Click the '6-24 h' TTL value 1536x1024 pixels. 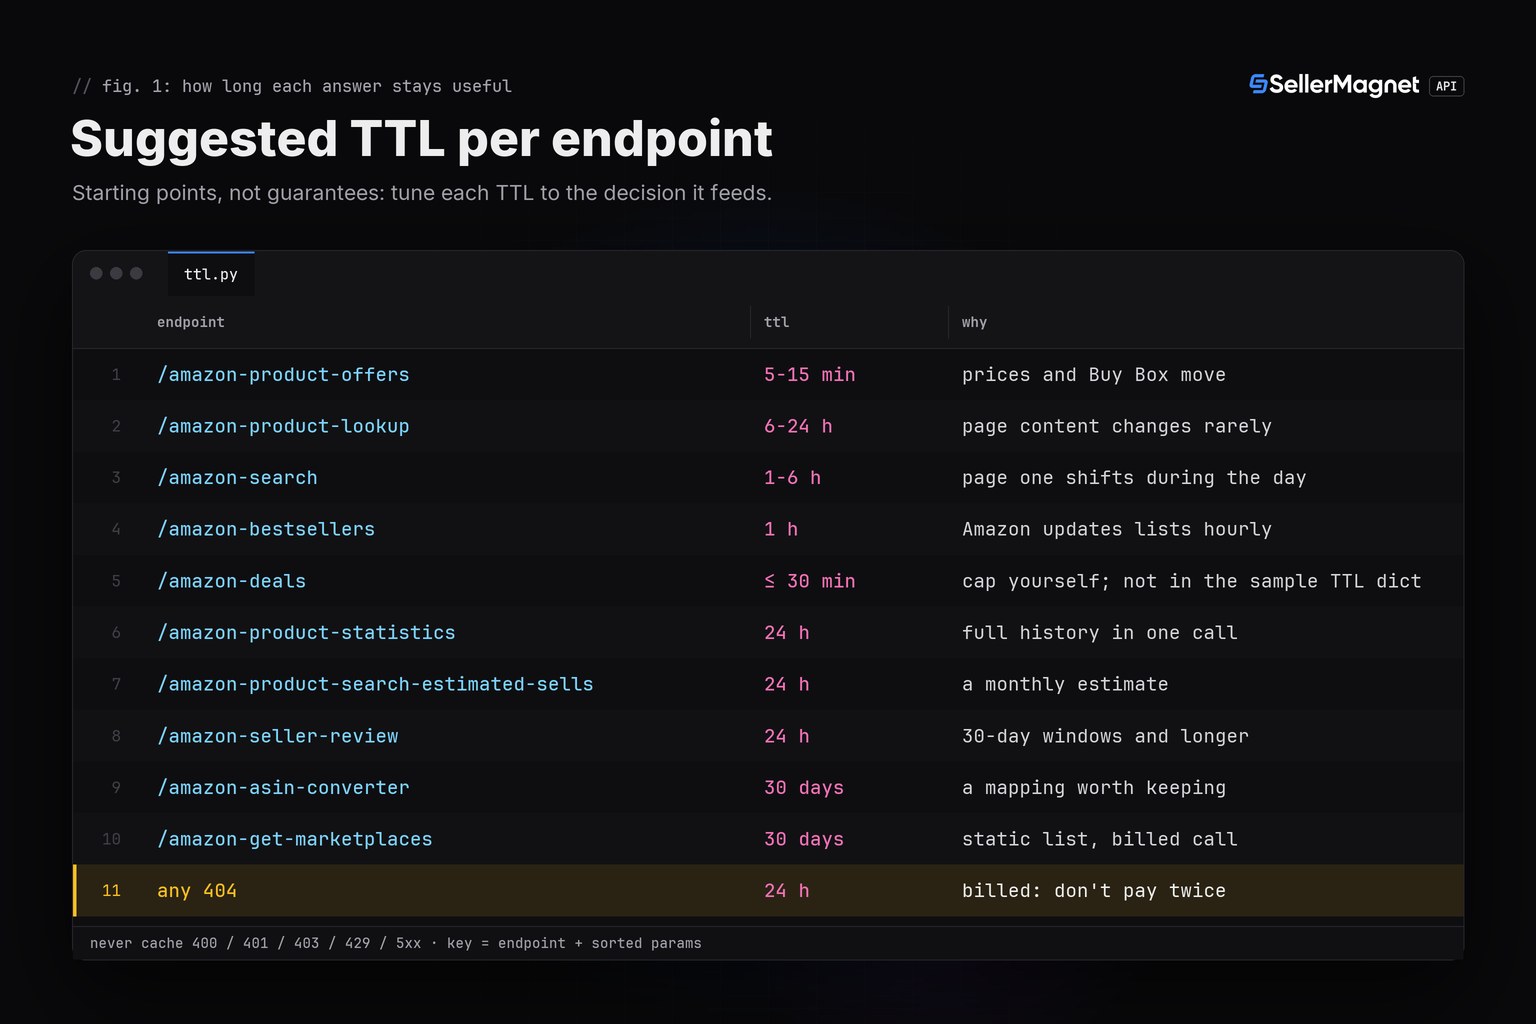(x=798, y=427)
